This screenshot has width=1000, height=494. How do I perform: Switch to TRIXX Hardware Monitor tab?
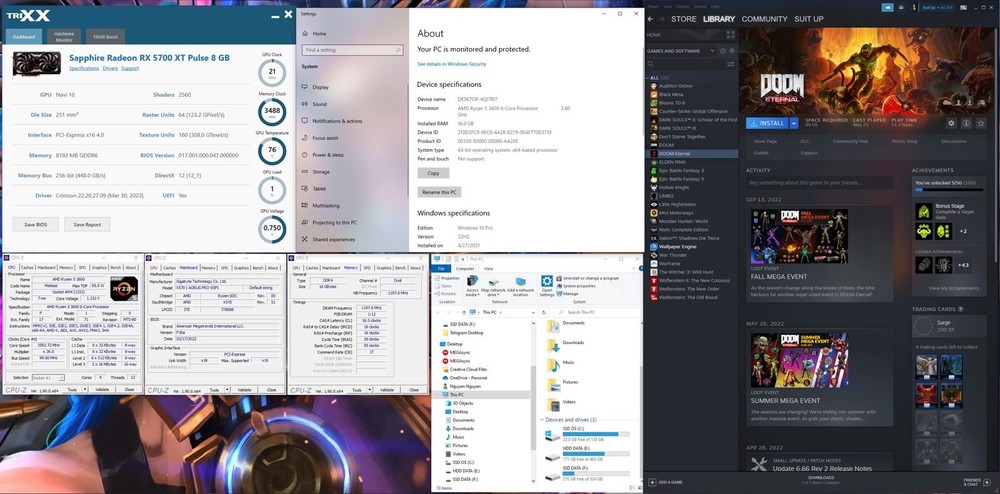tap(64, 36)
